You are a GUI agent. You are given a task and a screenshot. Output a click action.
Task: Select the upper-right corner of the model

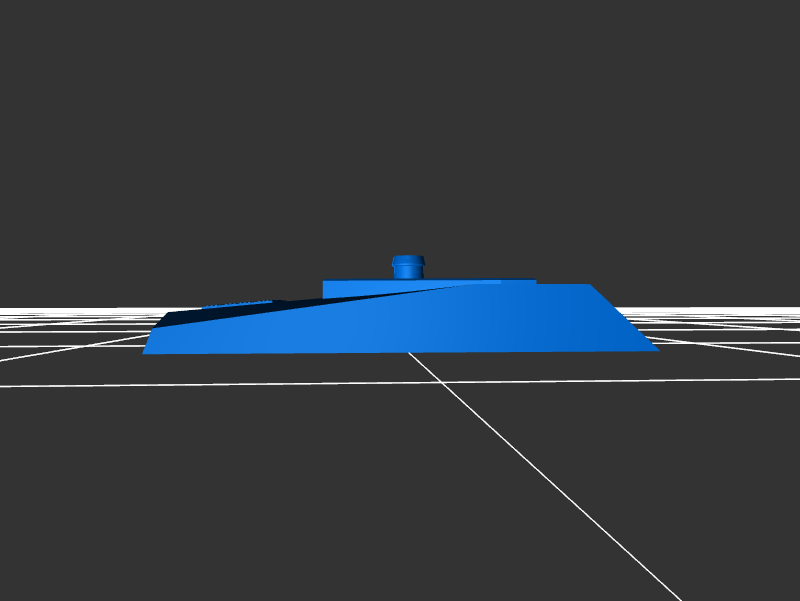588,285
